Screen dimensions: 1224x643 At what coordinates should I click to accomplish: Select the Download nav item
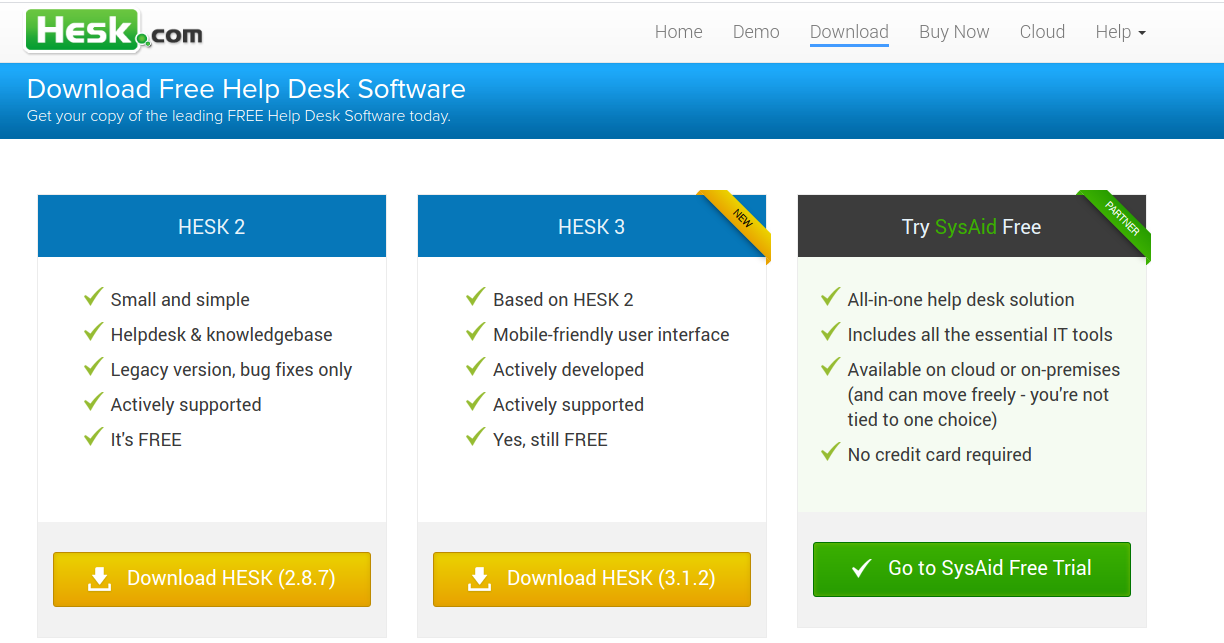point(849,32)
